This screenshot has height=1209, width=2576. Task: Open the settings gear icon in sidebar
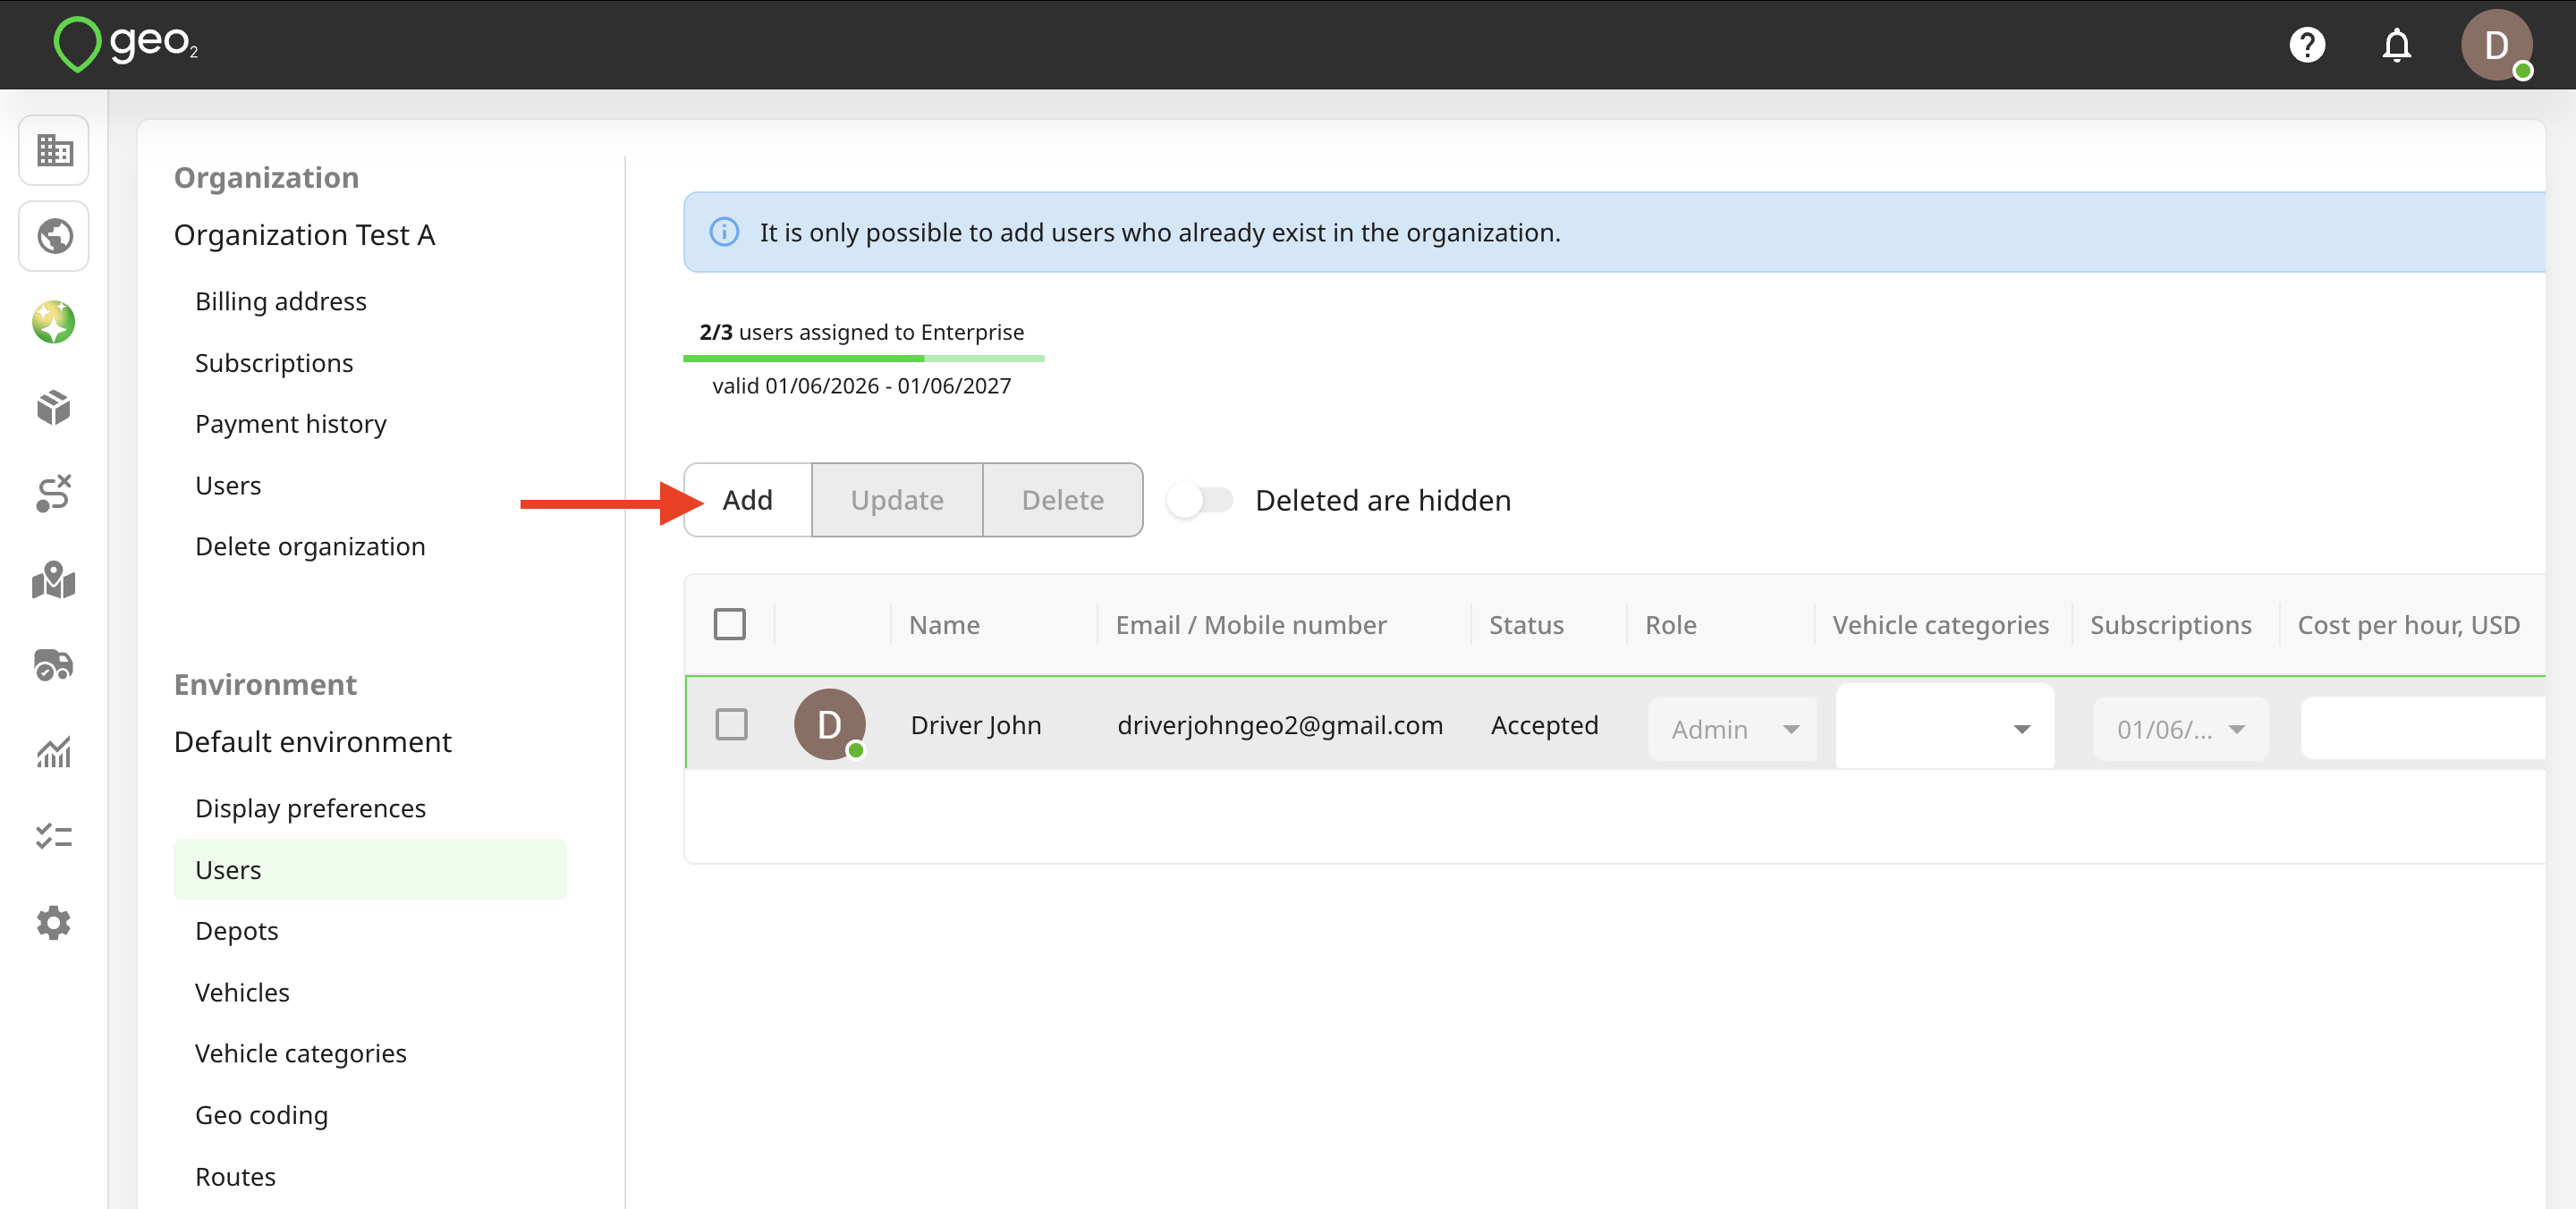click(x=54, y=922)
